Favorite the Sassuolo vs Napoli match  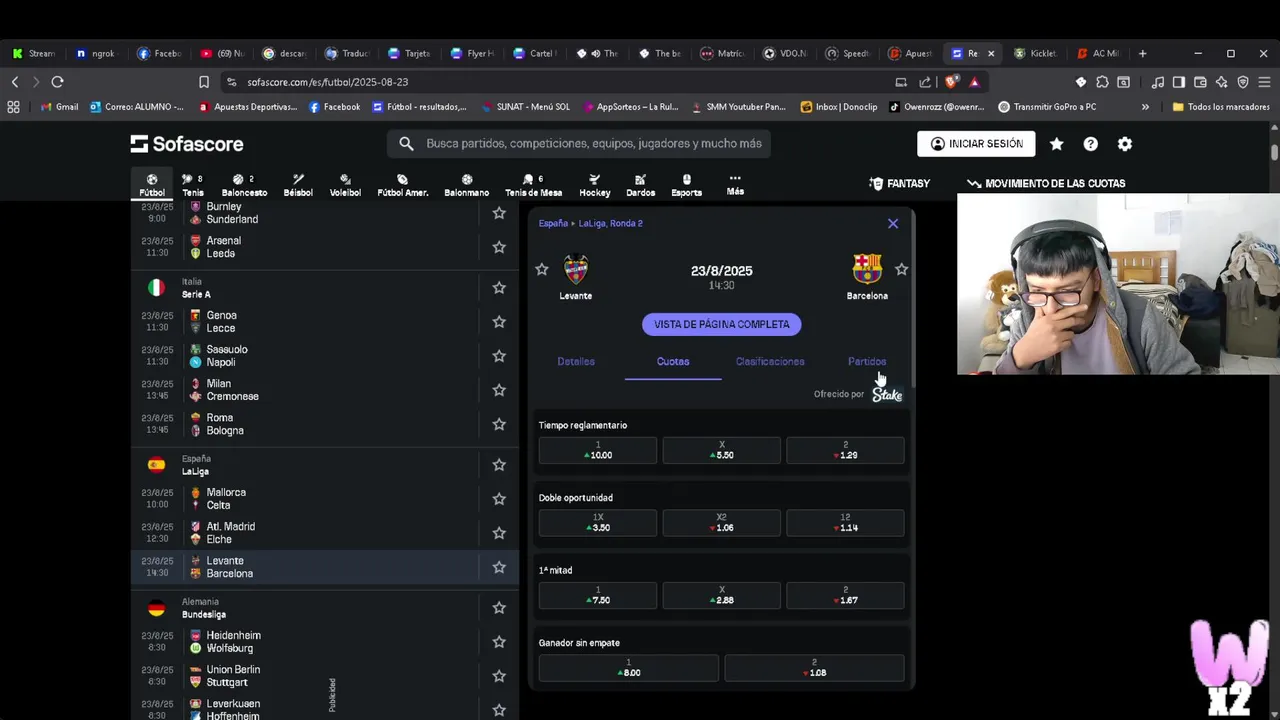click(499, 356)
